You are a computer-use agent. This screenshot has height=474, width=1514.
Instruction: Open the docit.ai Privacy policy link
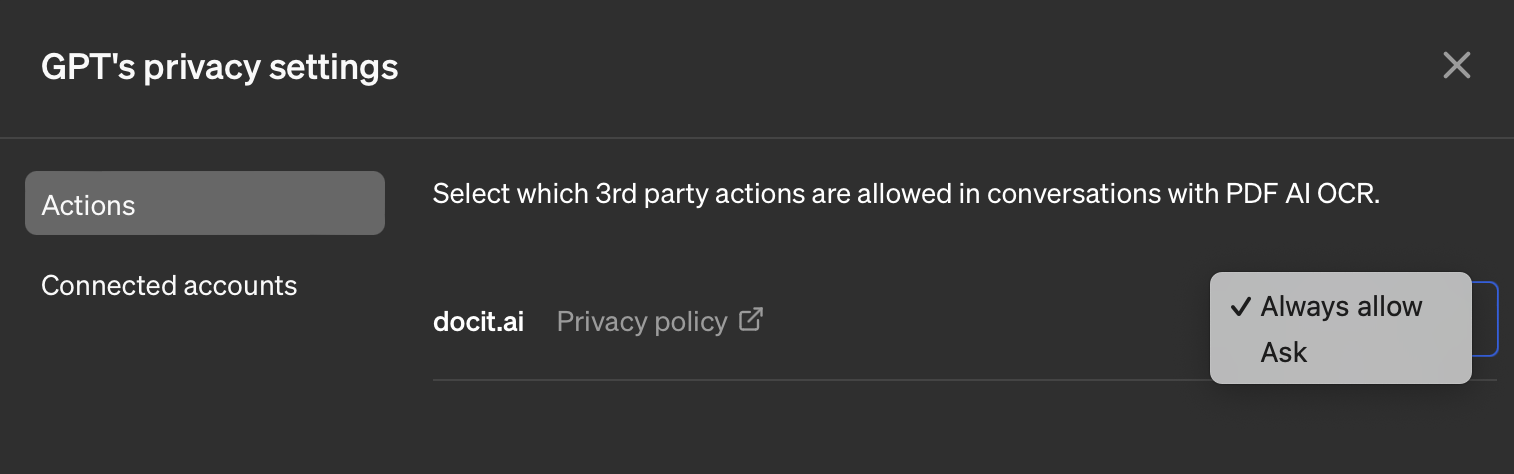click(x=641, y=322)
